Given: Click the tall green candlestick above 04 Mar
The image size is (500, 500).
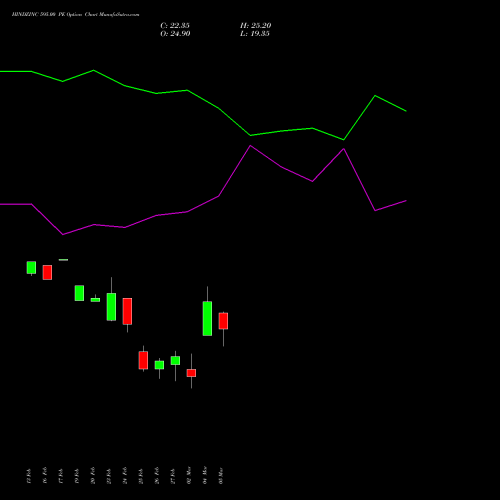Looking at the screenshot, I should coord(207,318).
